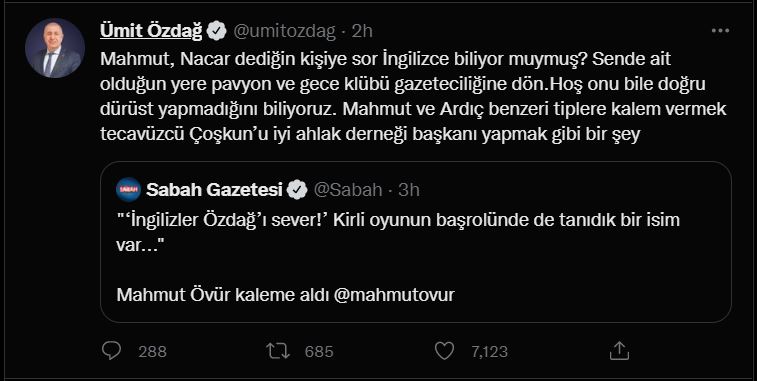Click the 7,123 likes count
Viewport: 757px width, 381px height.
tap(490, 352)
